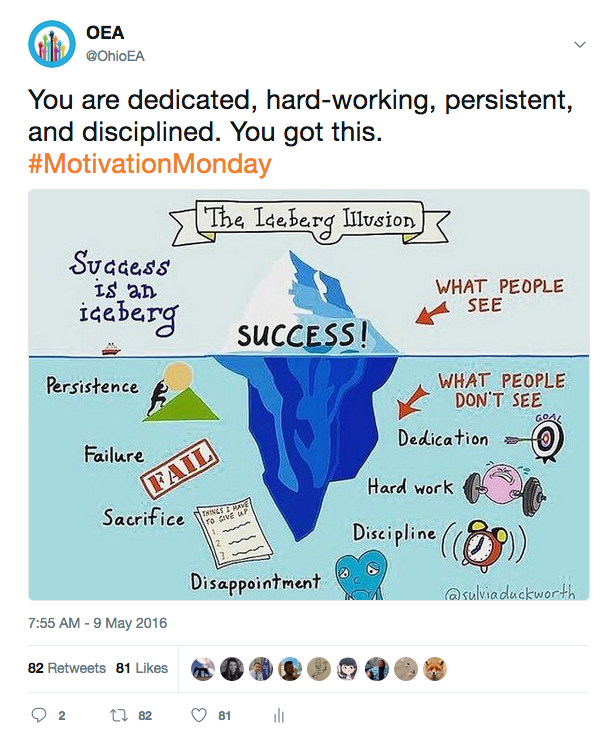Click the reply speech bubble icon
The width and height of the screenshot is (616, 752).
(x=39, y=715)
